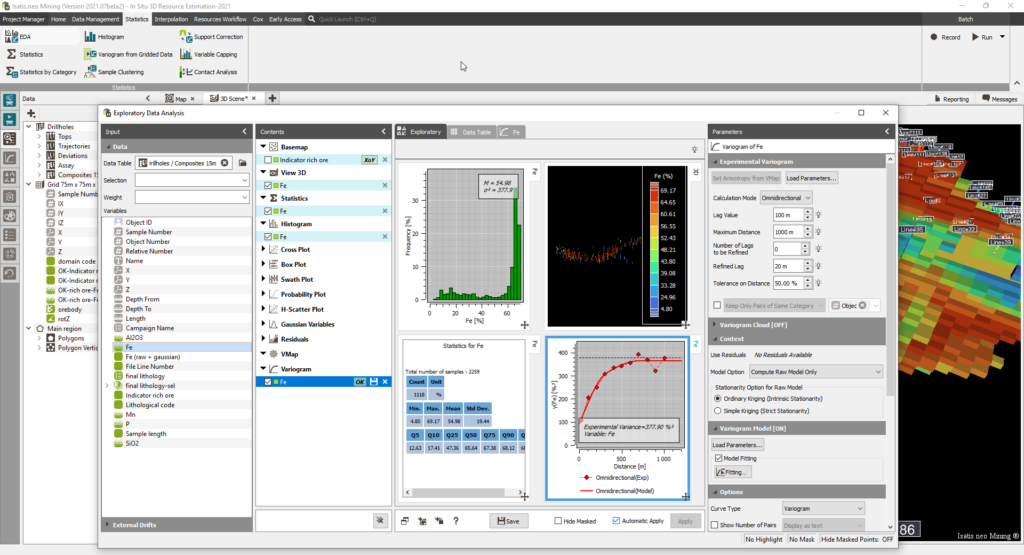Toggle Fe checkbox under View 3D
This screenshot has height=555, width=1024.
(x=268, y=185)
